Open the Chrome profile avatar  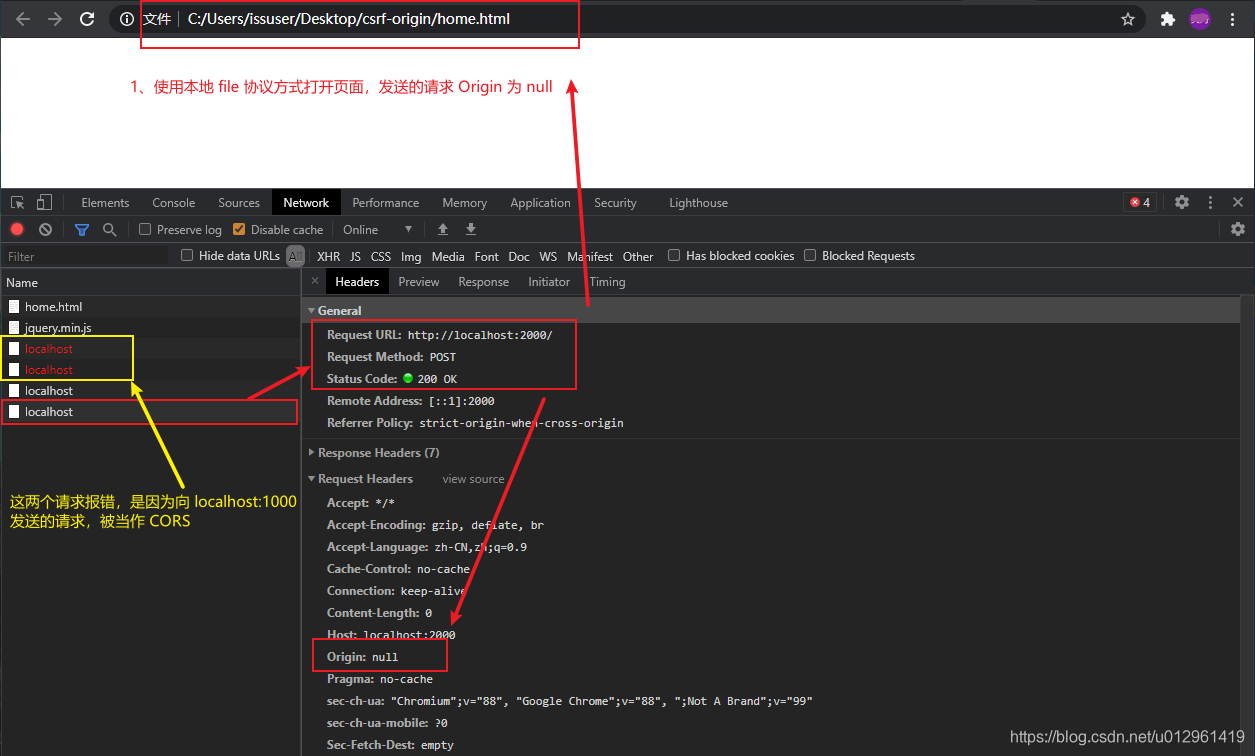pyautogui.click(x=1200, y=19)
